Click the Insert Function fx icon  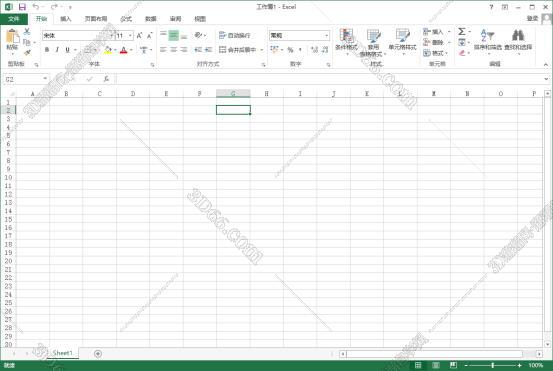(x=106, y=79)
